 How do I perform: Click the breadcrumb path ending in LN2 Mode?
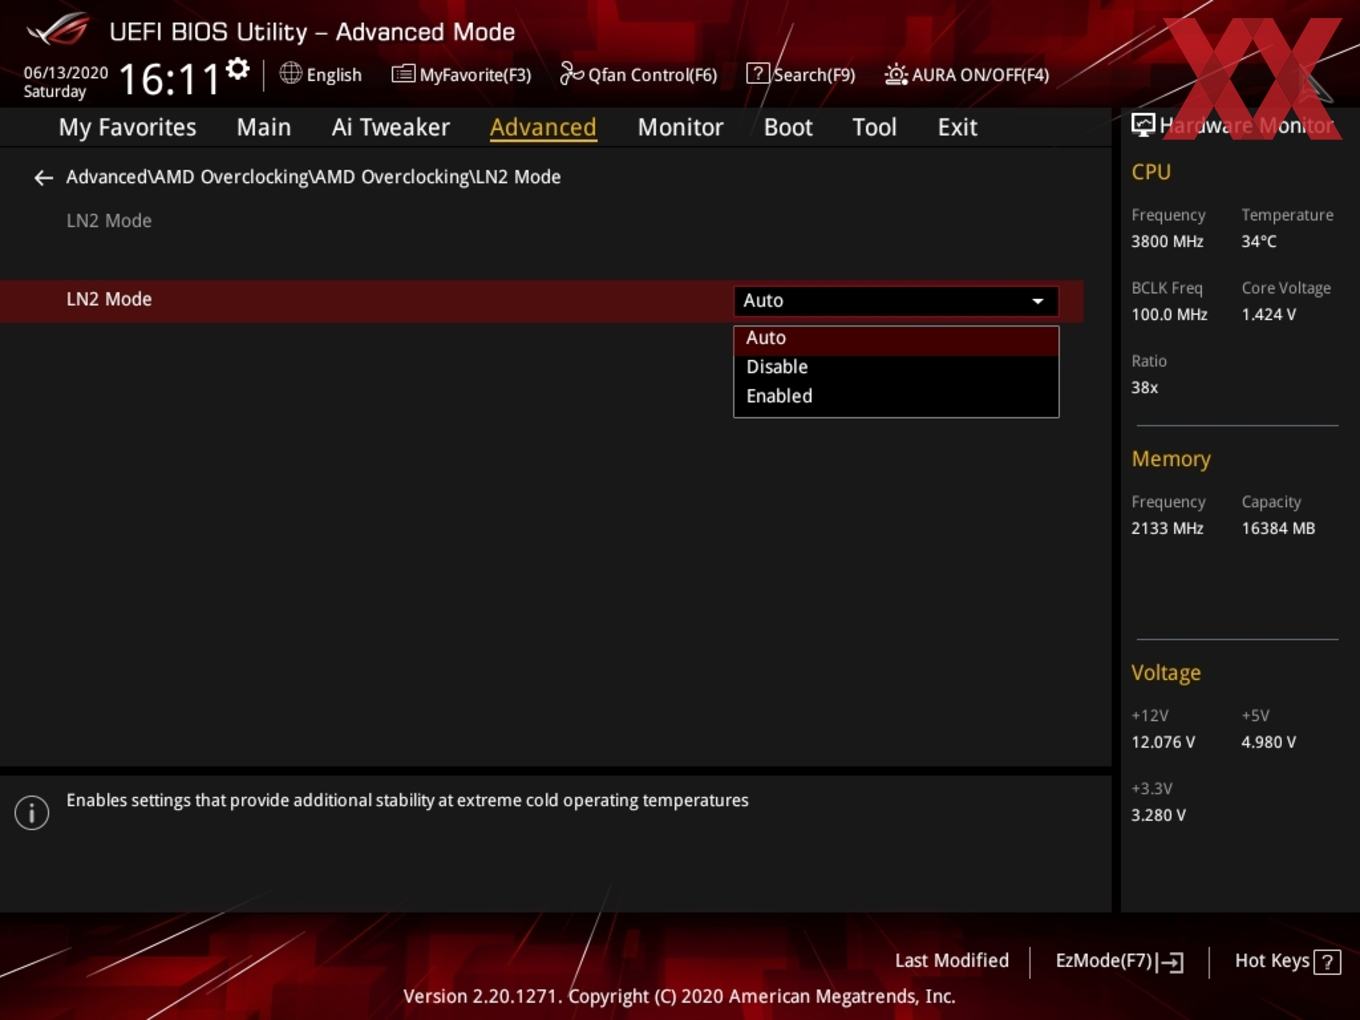click(x=313, y=177)
